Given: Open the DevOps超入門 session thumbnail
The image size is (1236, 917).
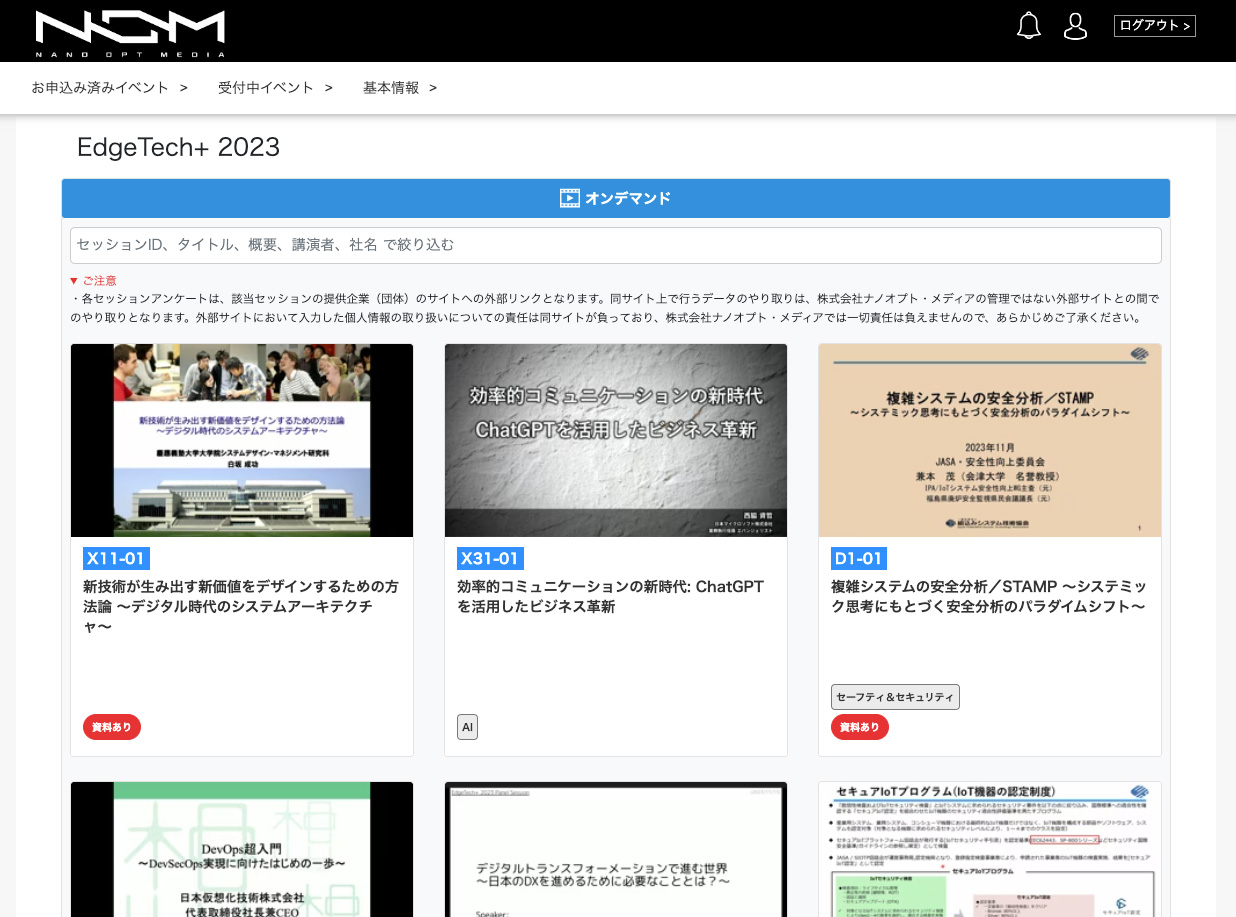Looking at the screenshot, I should [x=242, y=850].
